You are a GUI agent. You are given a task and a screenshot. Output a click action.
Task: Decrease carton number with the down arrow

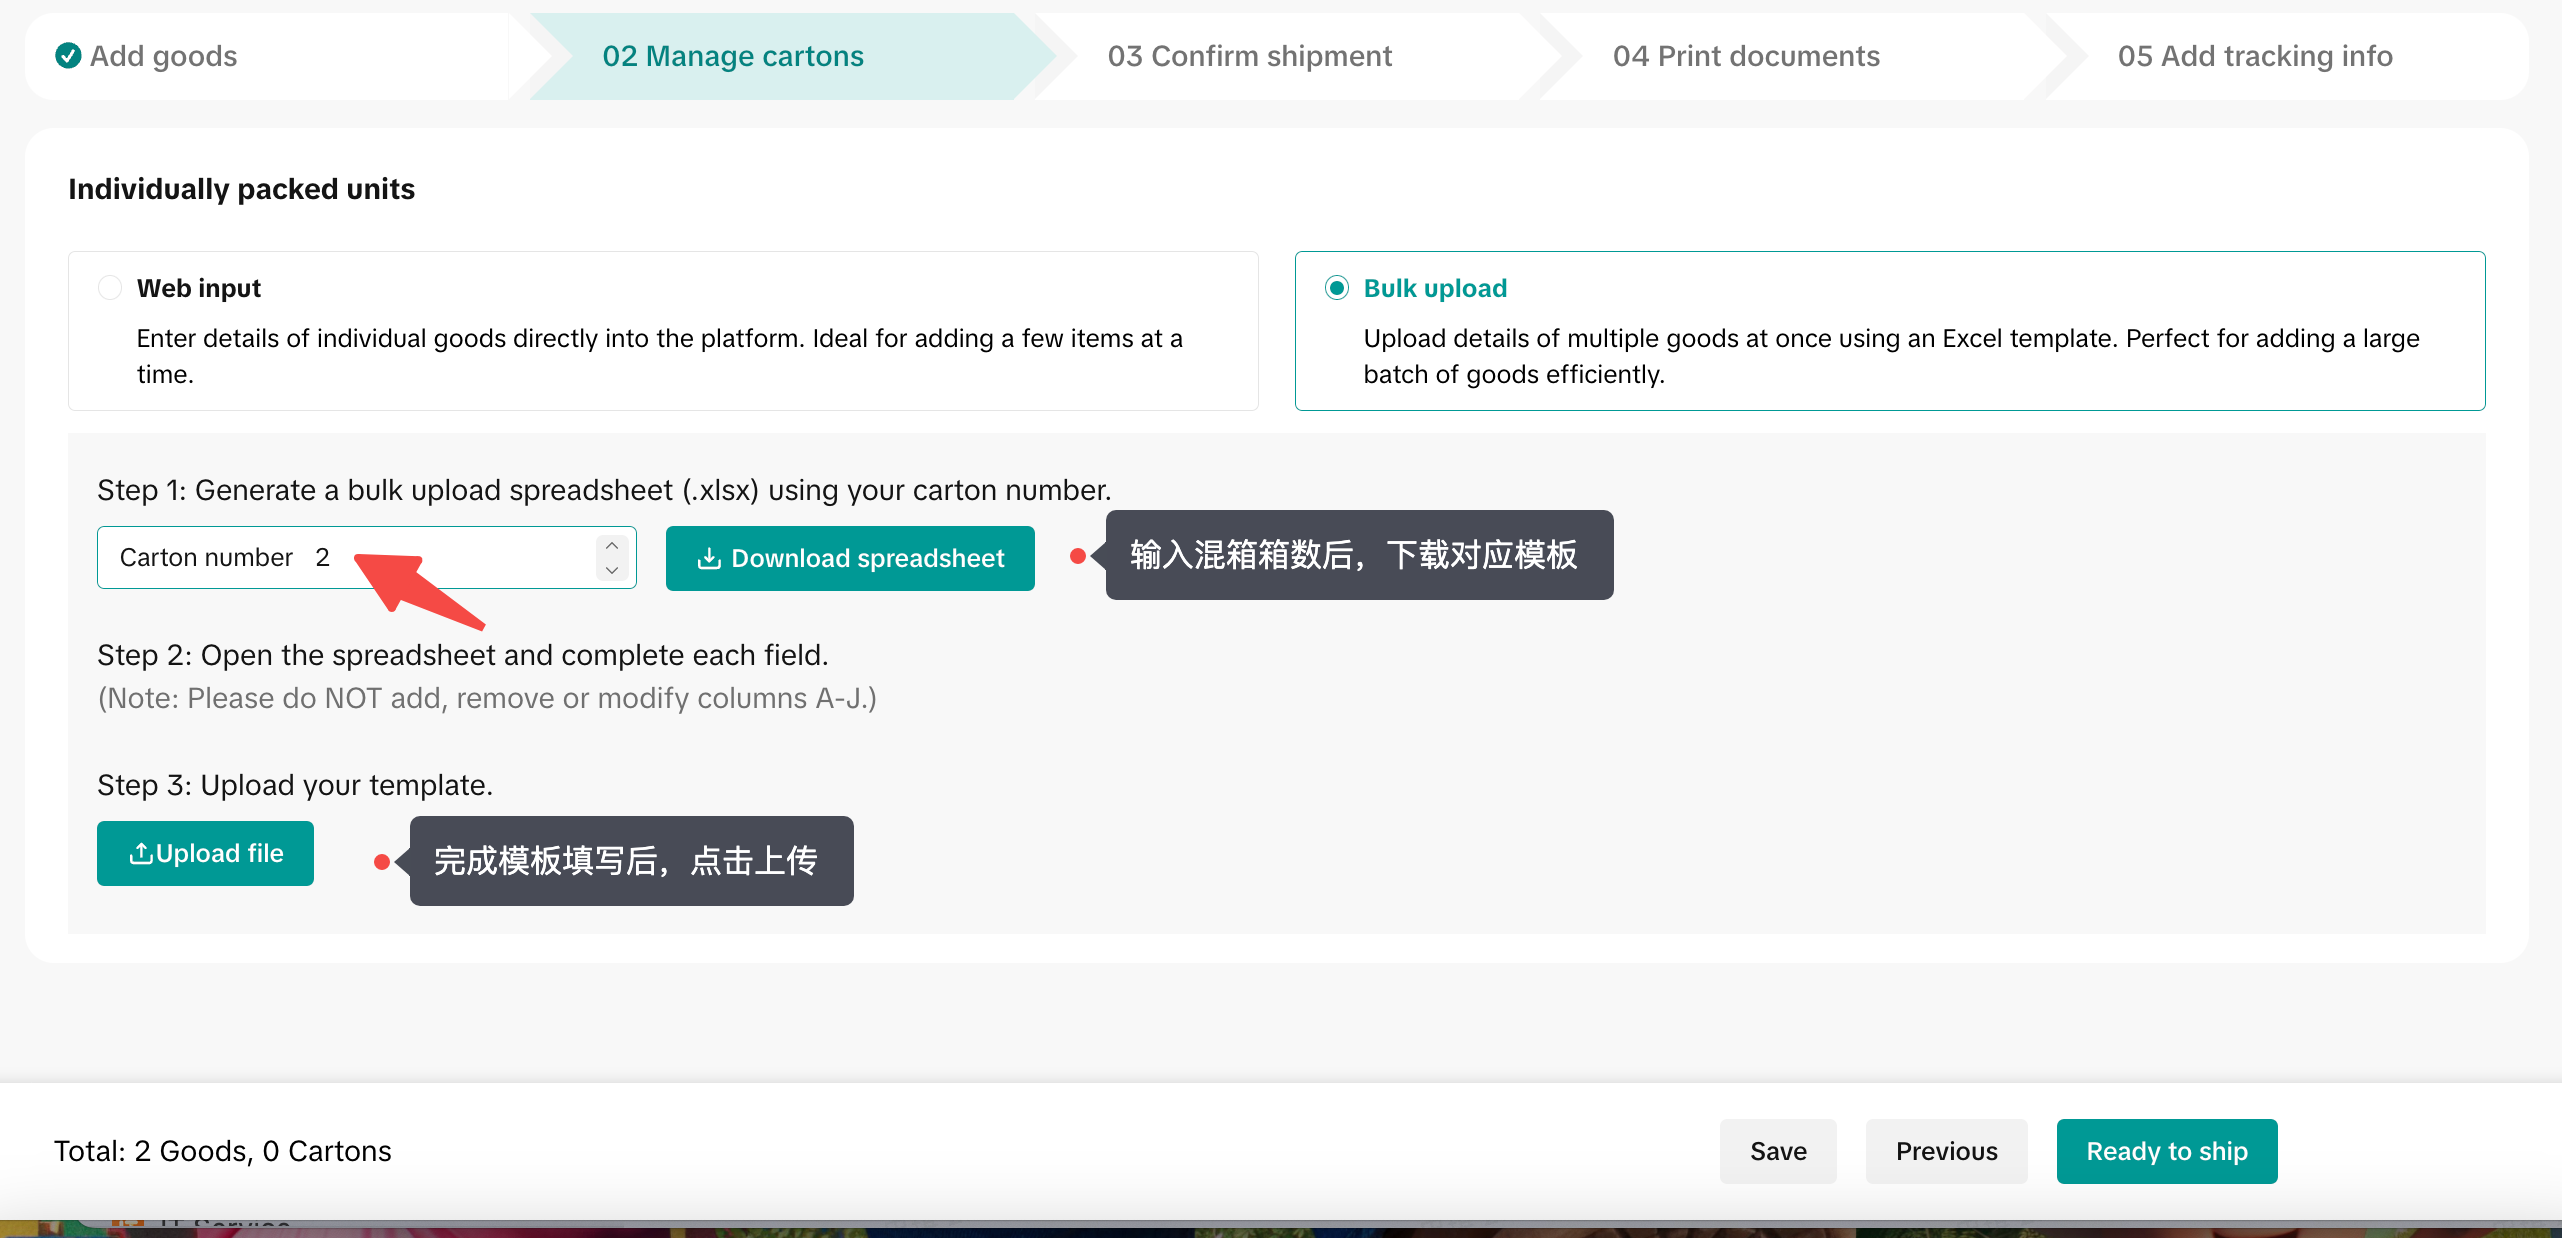612,570
